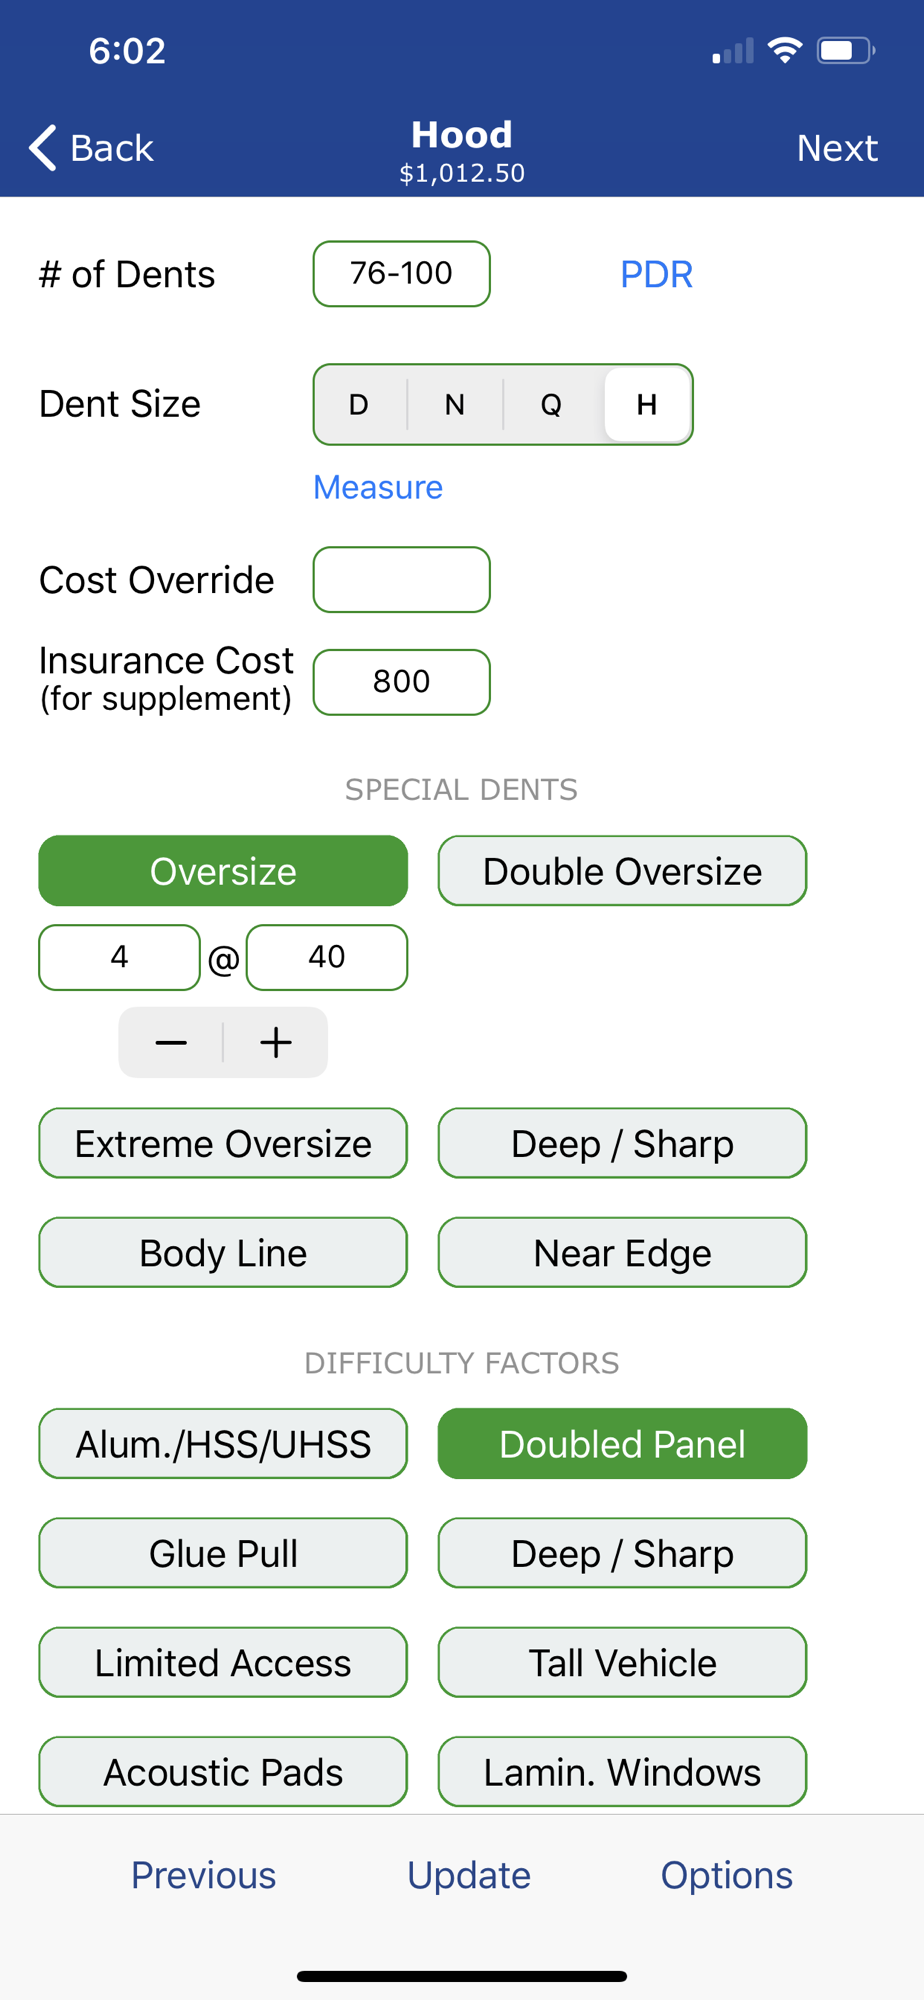Enable the Glue Pull difficulty factor
924x2000 pixels.
(223, 1553)
